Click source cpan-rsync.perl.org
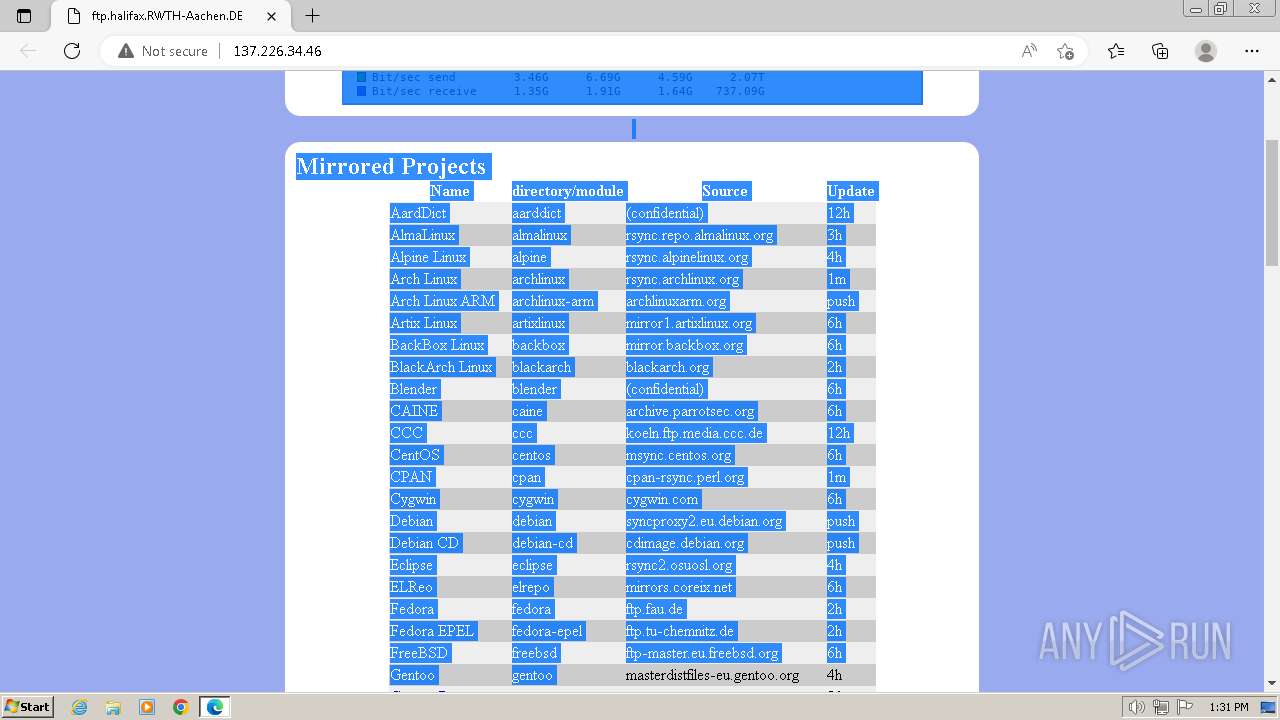This screenshot has width=1280, height=720. pos(686,477)
